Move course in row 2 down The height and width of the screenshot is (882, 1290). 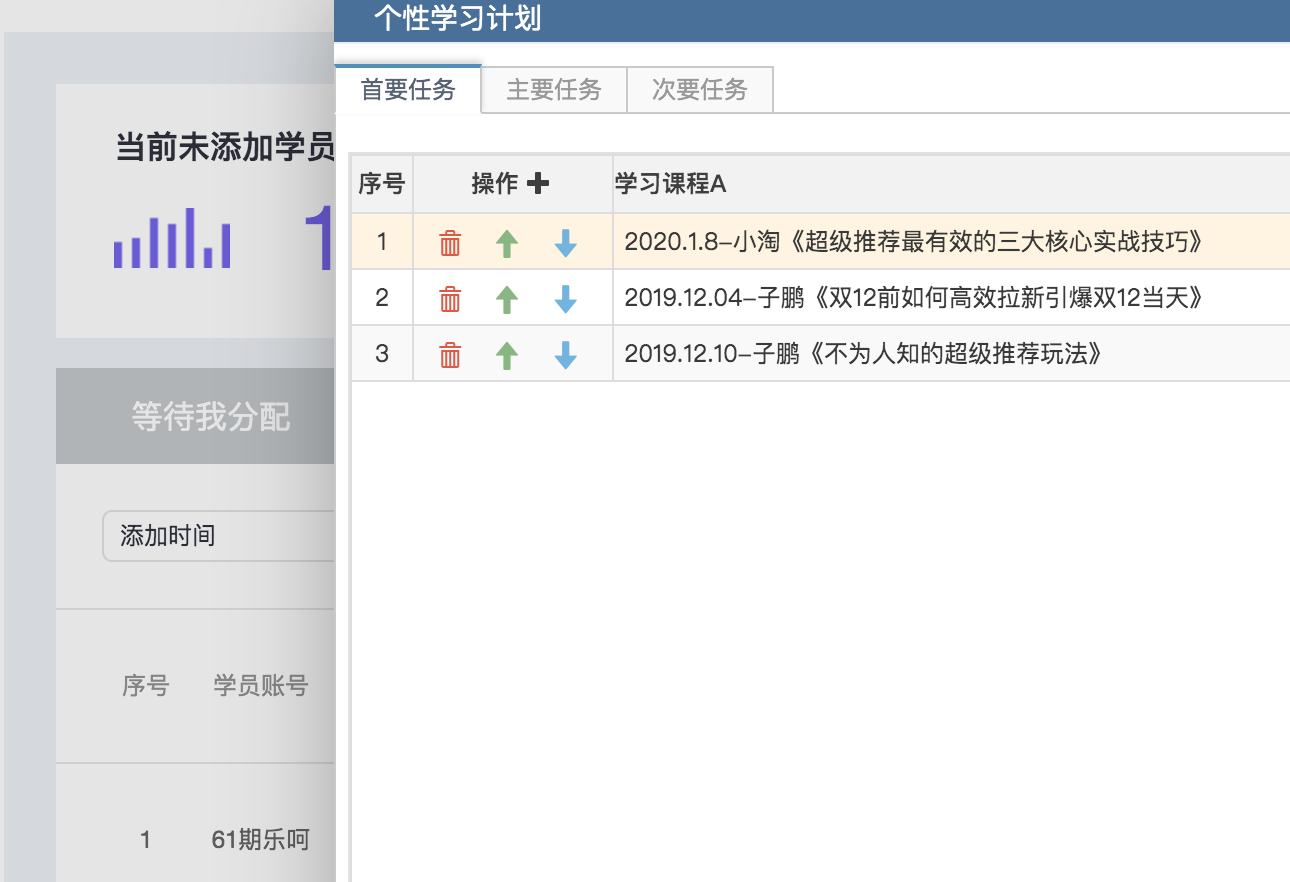point(565,299)
